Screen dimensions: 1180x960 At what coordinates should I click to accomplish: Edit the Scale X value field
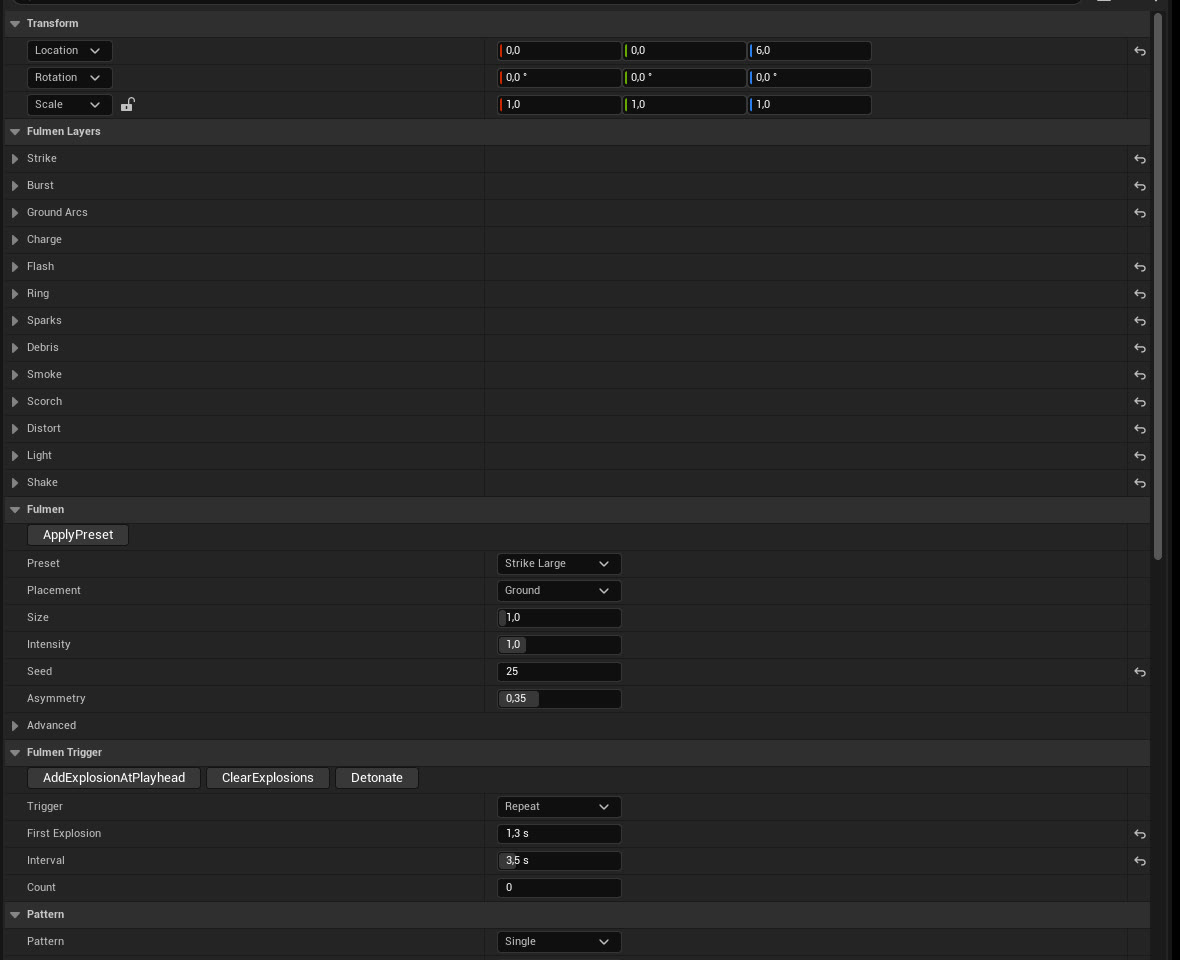pyautogui.click(x=559, y=105)
